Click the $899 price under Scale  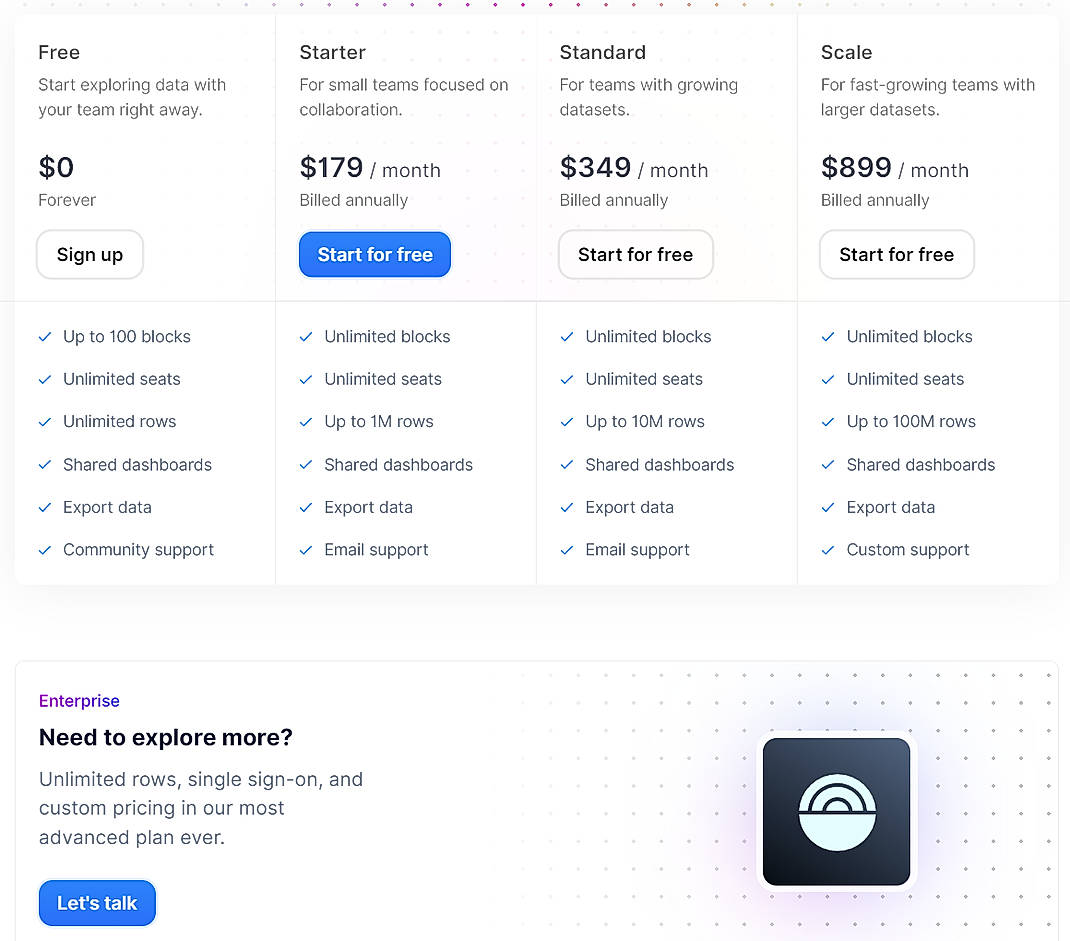[857, 168]
